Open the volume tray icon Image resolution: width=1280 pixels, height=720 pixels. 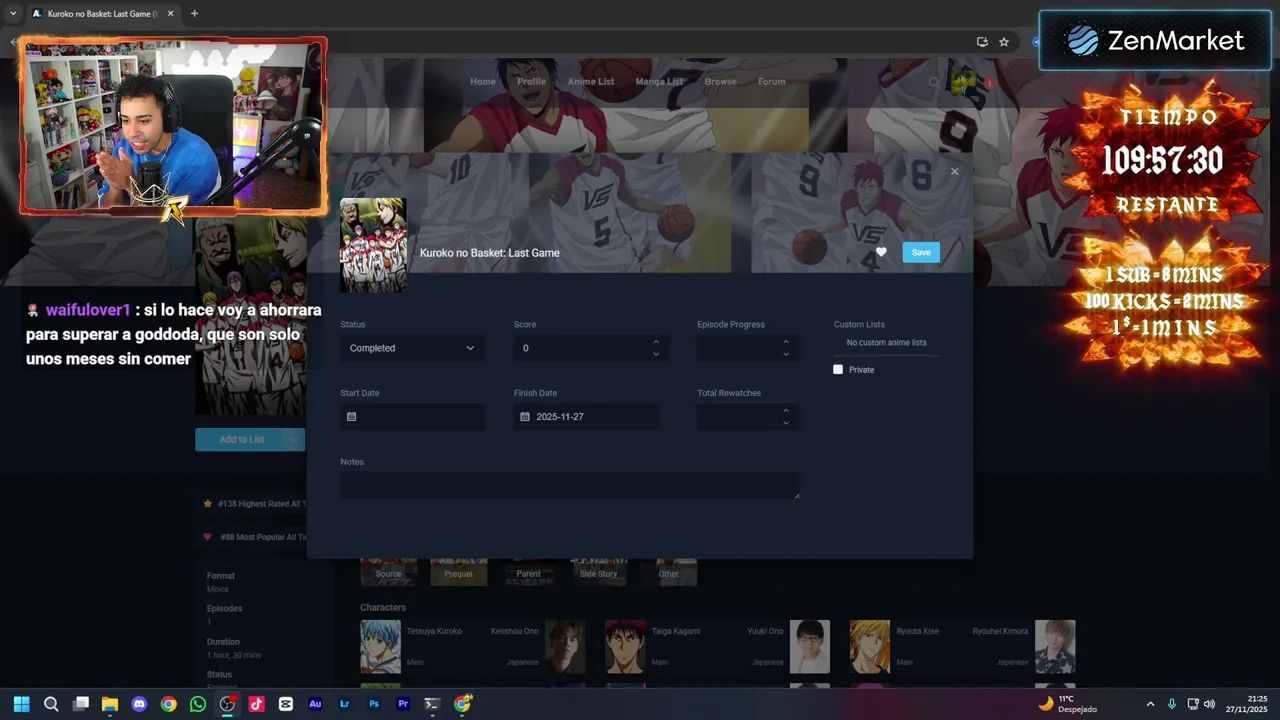tap(1209, 704)
